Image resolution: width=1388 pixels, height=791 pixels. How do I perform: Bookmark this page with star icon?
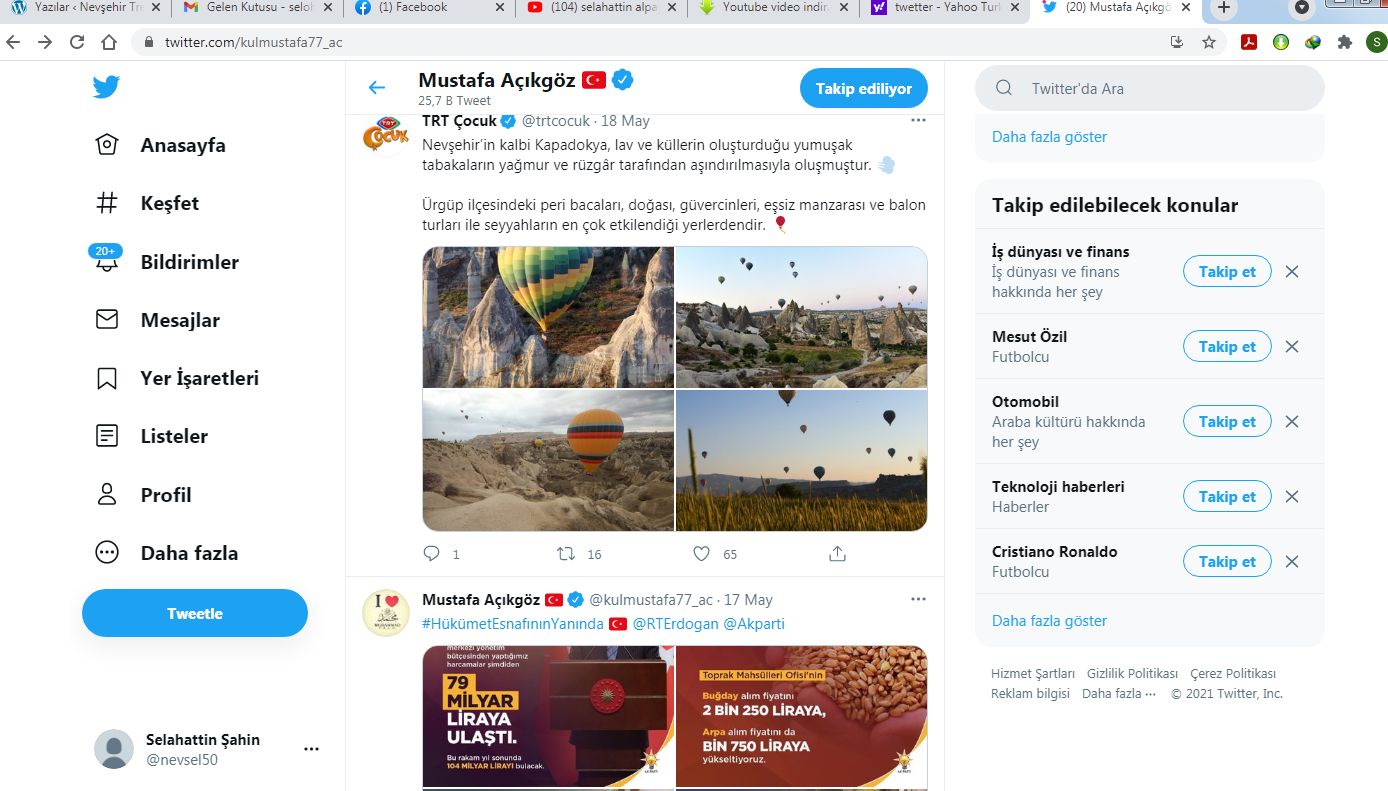(x=1209, y=42)
